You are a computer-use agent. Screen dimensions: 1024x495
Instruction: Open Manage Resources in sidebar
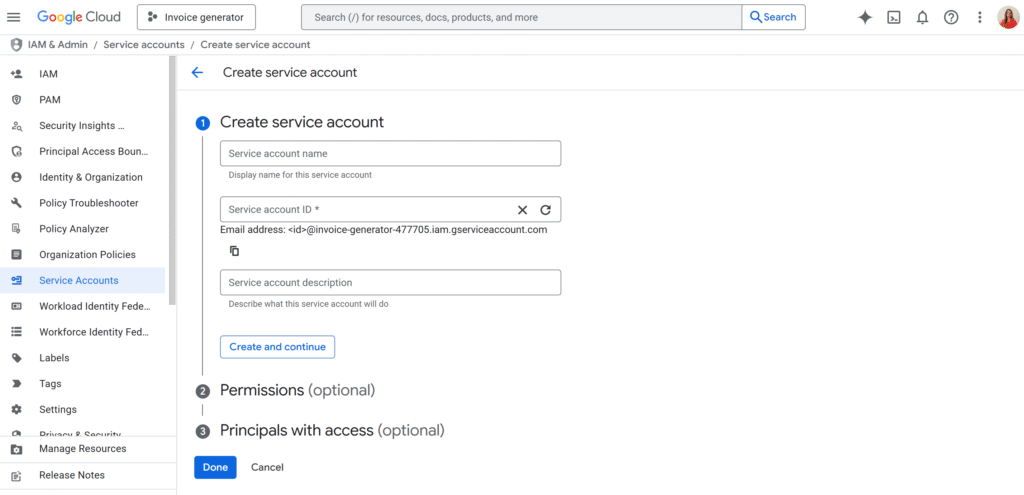pyautogui.click(x=82, y=449)
